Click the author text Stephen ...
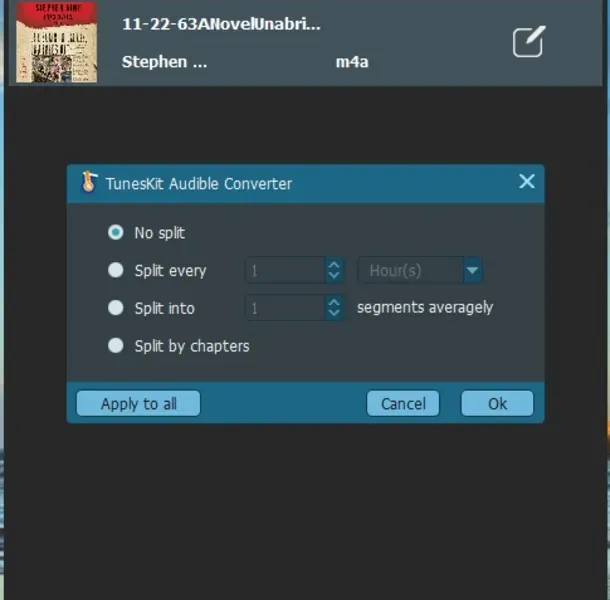 tap(164, 62)
